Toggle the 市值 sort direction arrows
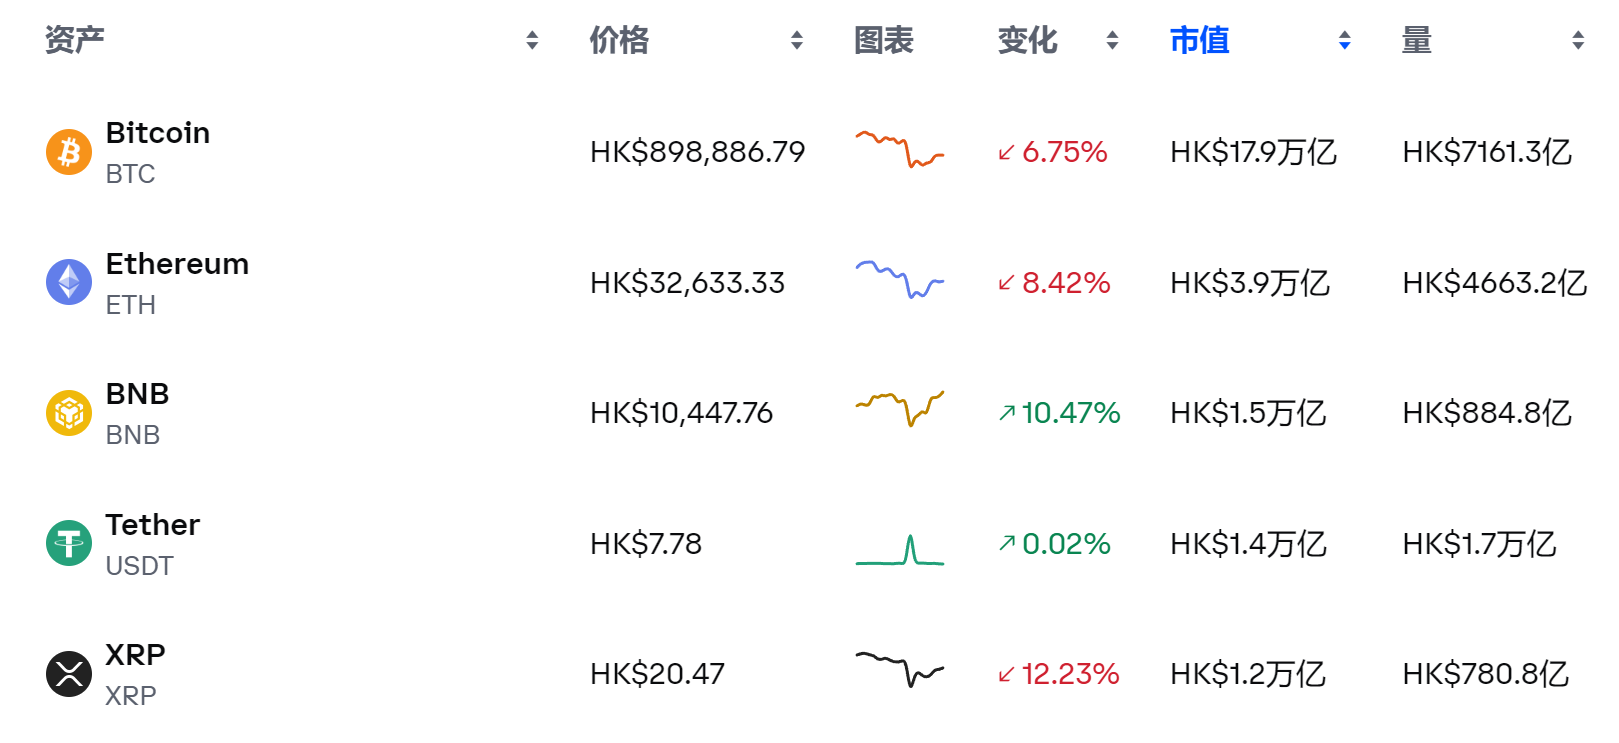Image resolution: width=1619 pixels, height=743 pixels. tap(1345, 40)
